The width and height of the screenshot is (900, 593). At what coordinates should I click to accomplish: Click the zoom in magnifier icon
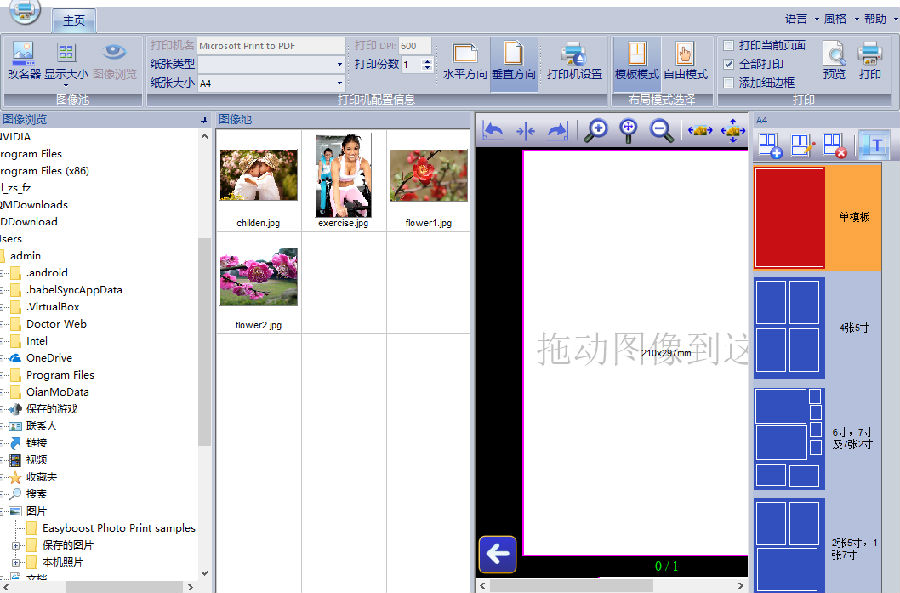596,130
